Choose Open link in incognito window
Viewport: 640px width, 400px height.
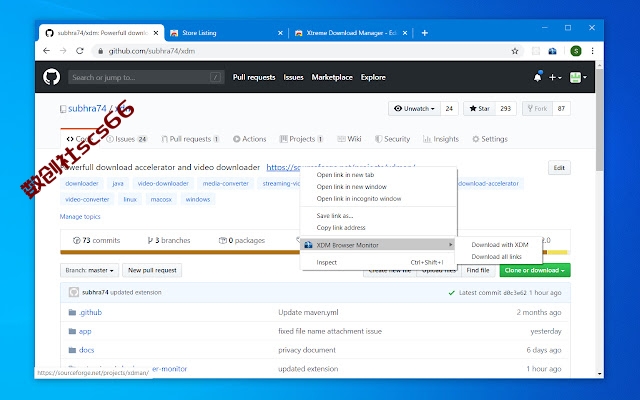378,199
